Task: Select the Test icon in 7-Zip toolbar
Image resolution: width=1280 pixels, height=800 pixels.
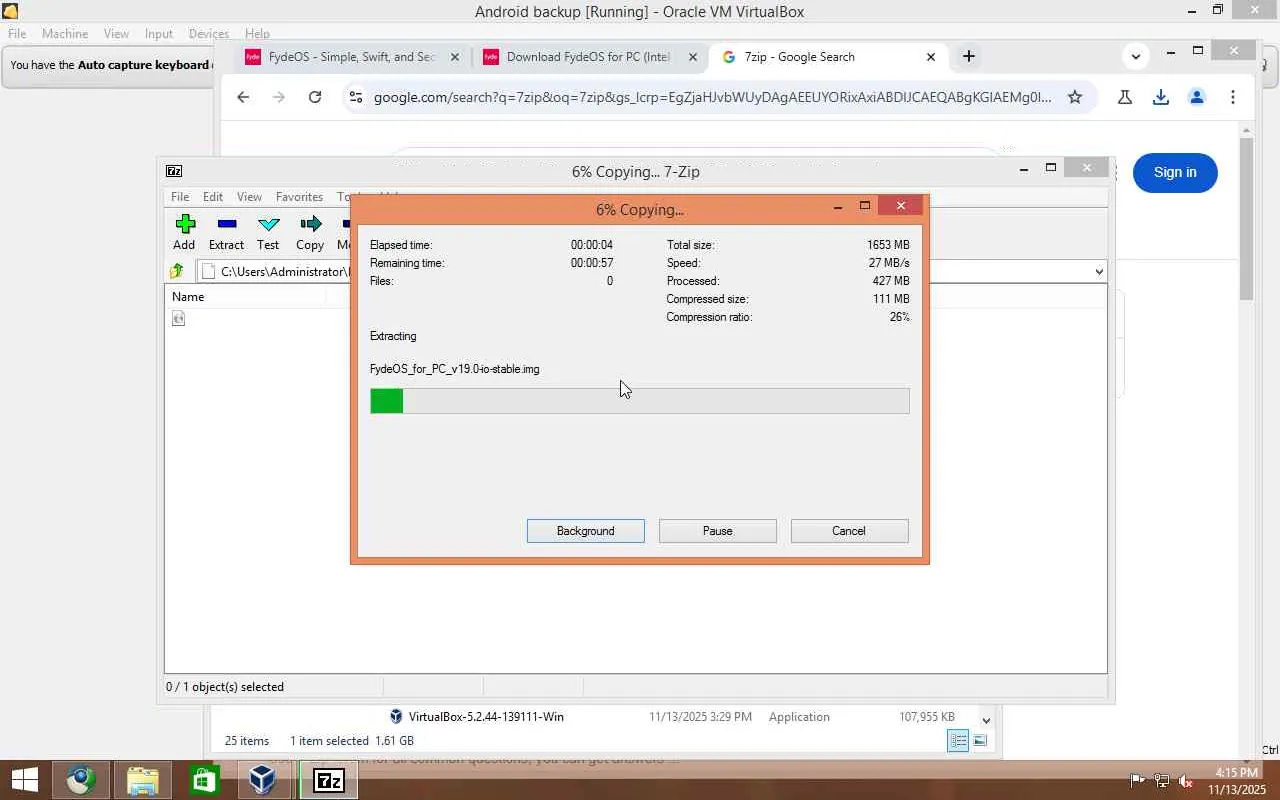Action: click(268, 224)
